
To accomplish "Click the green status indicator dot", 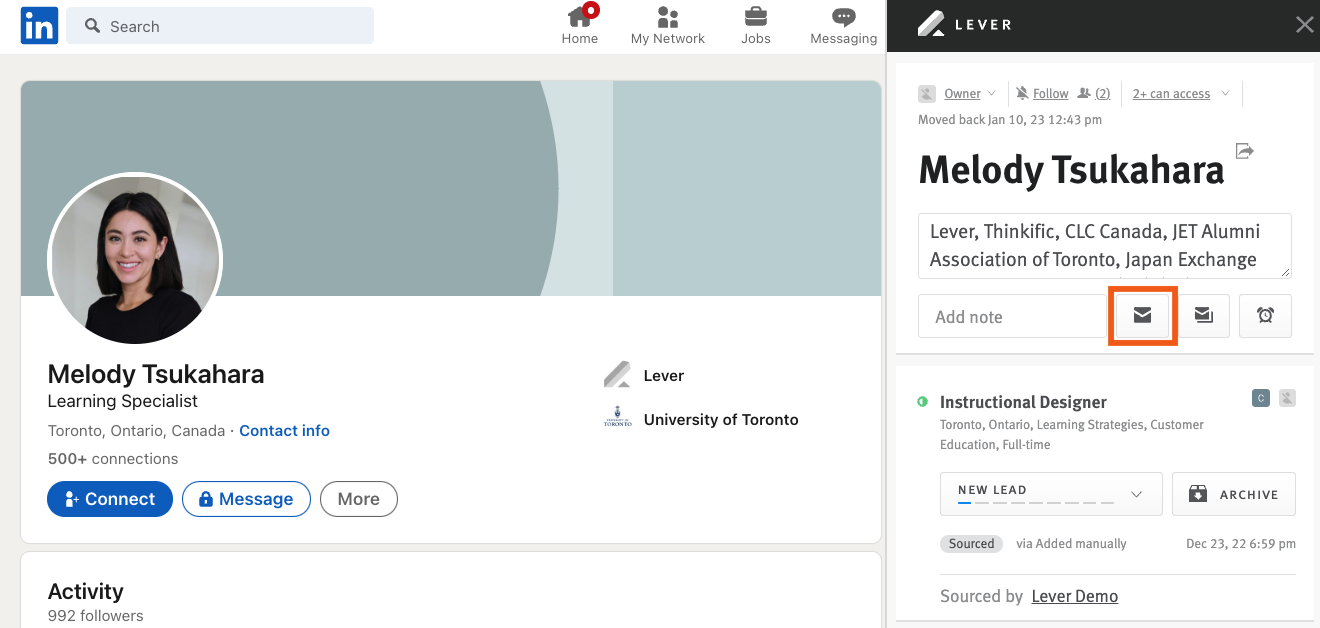I will click(922, 402).
